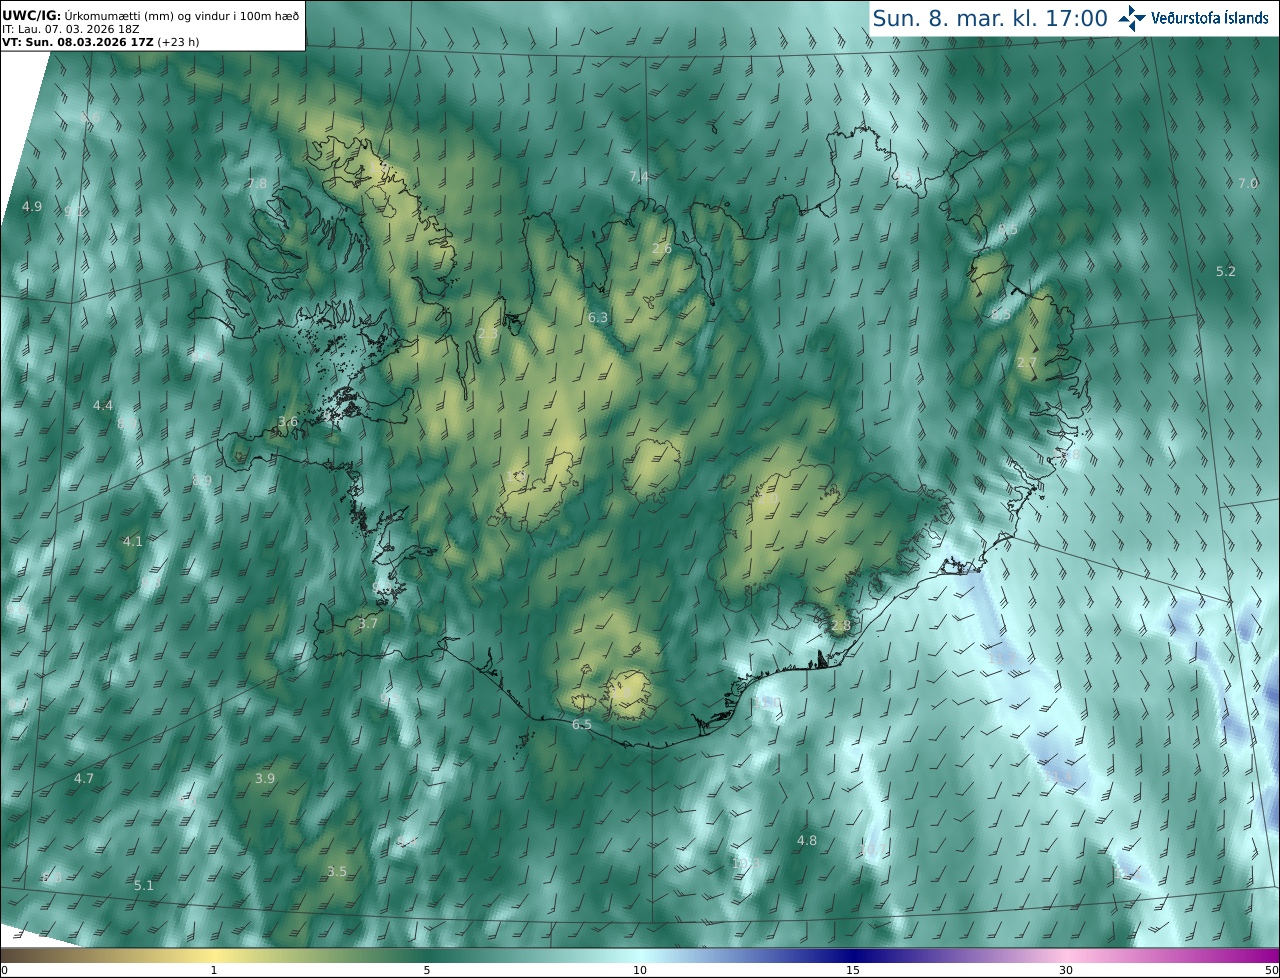Click the '10' tick on the color scale
The height and width of the screenshot is (978, 1280).
(640, 970)
